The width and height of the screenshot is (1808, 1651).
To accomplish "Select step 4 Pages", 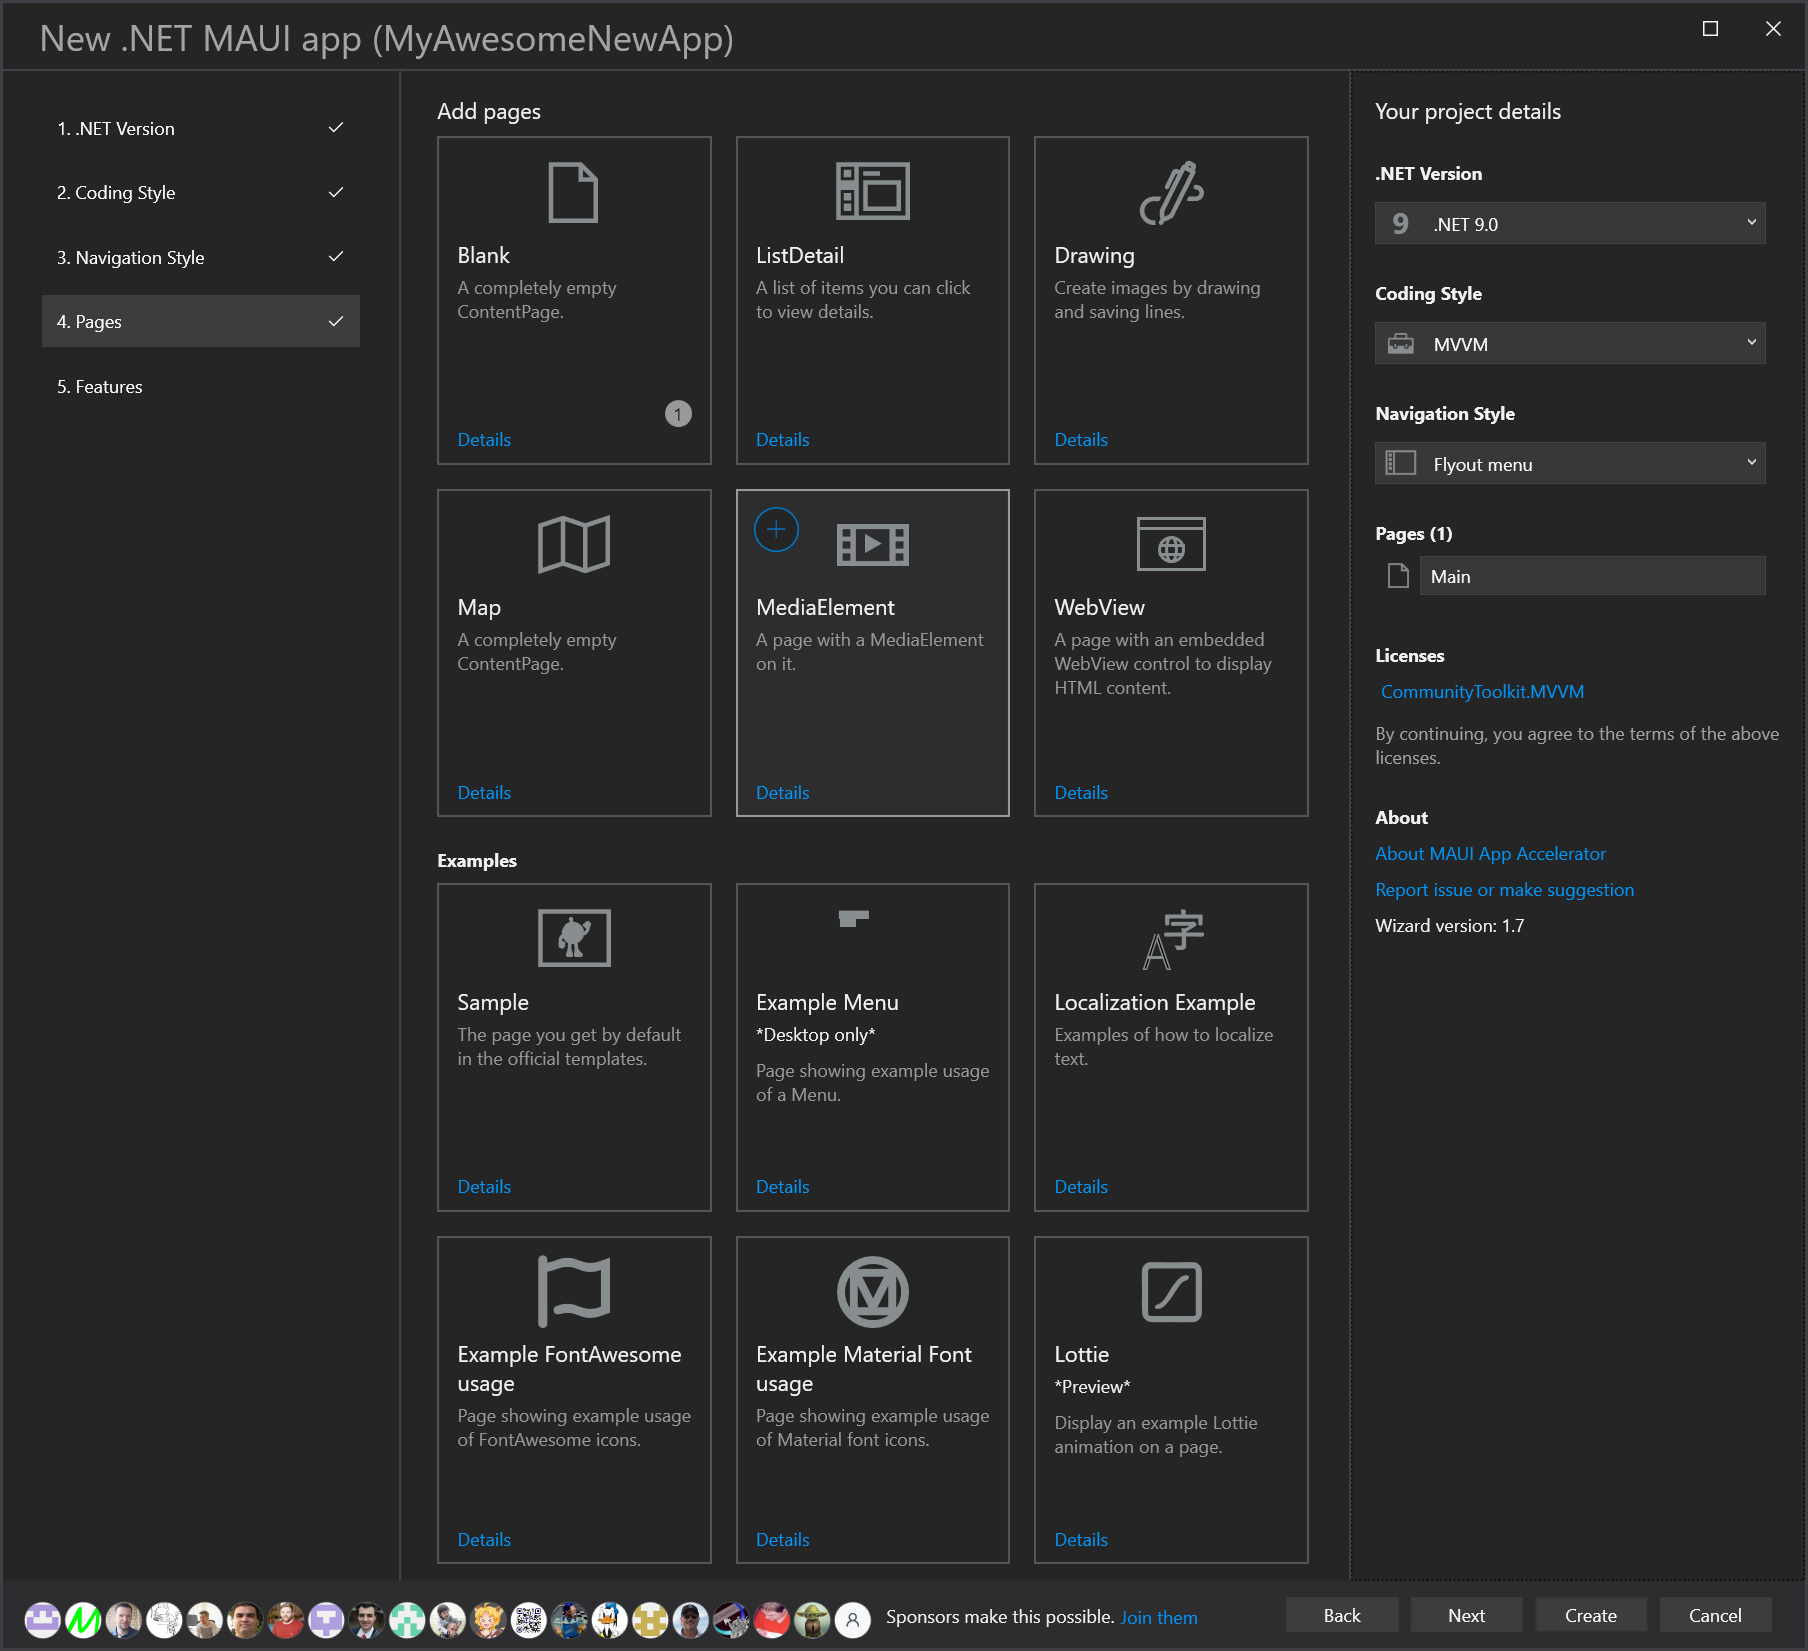I will [x=201, y=321].
